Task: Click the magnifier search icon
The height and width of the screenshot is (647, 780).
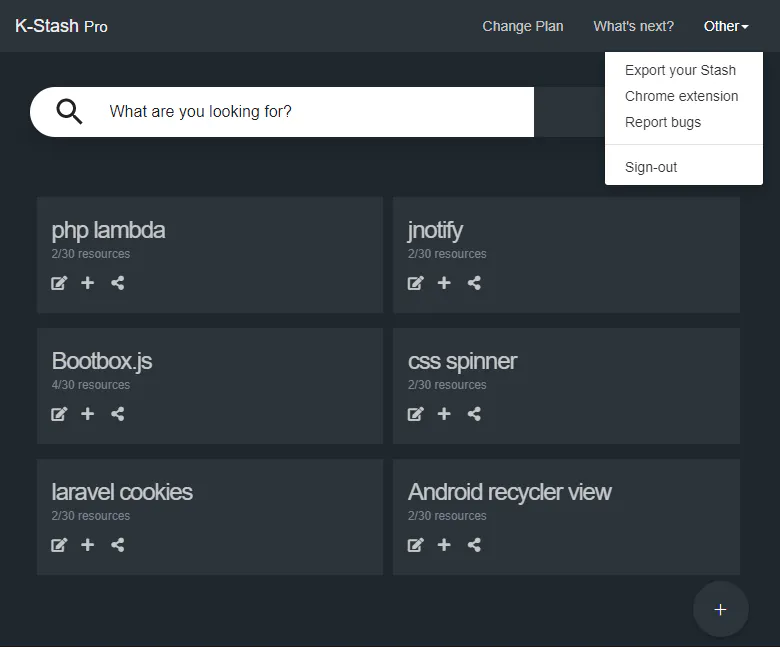Action: click(69, 111)
